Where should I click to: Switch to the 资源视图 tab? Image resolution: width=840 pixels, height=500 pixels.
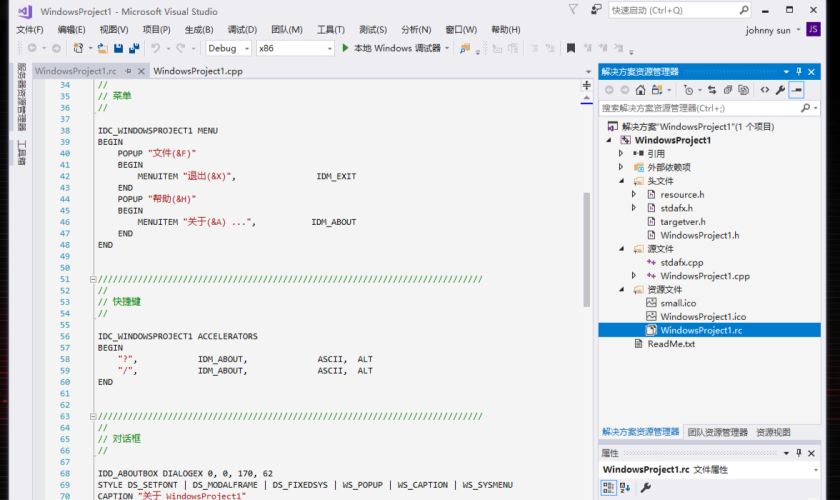[773, 432]
